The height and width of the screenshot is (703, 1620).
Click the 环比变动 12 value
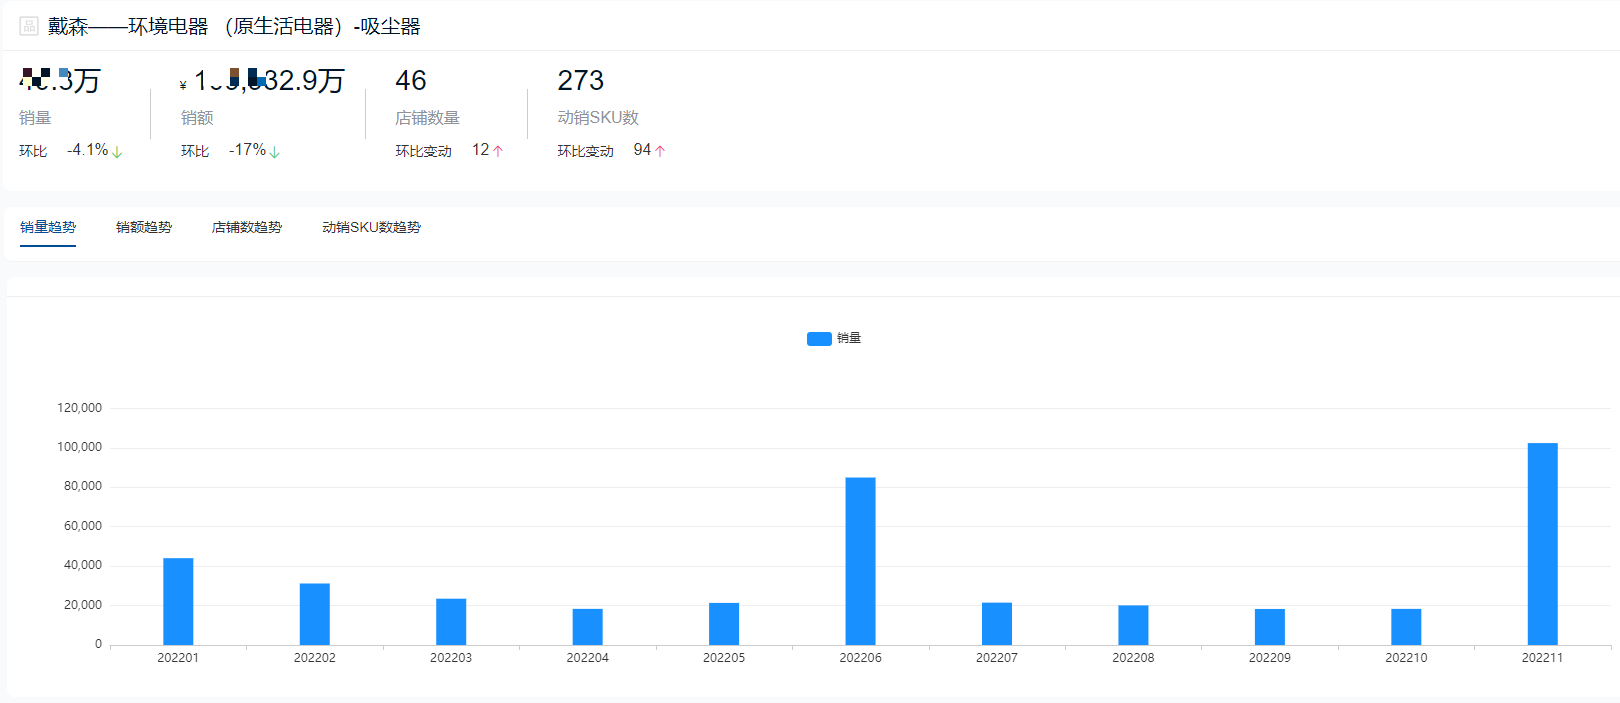481,150
